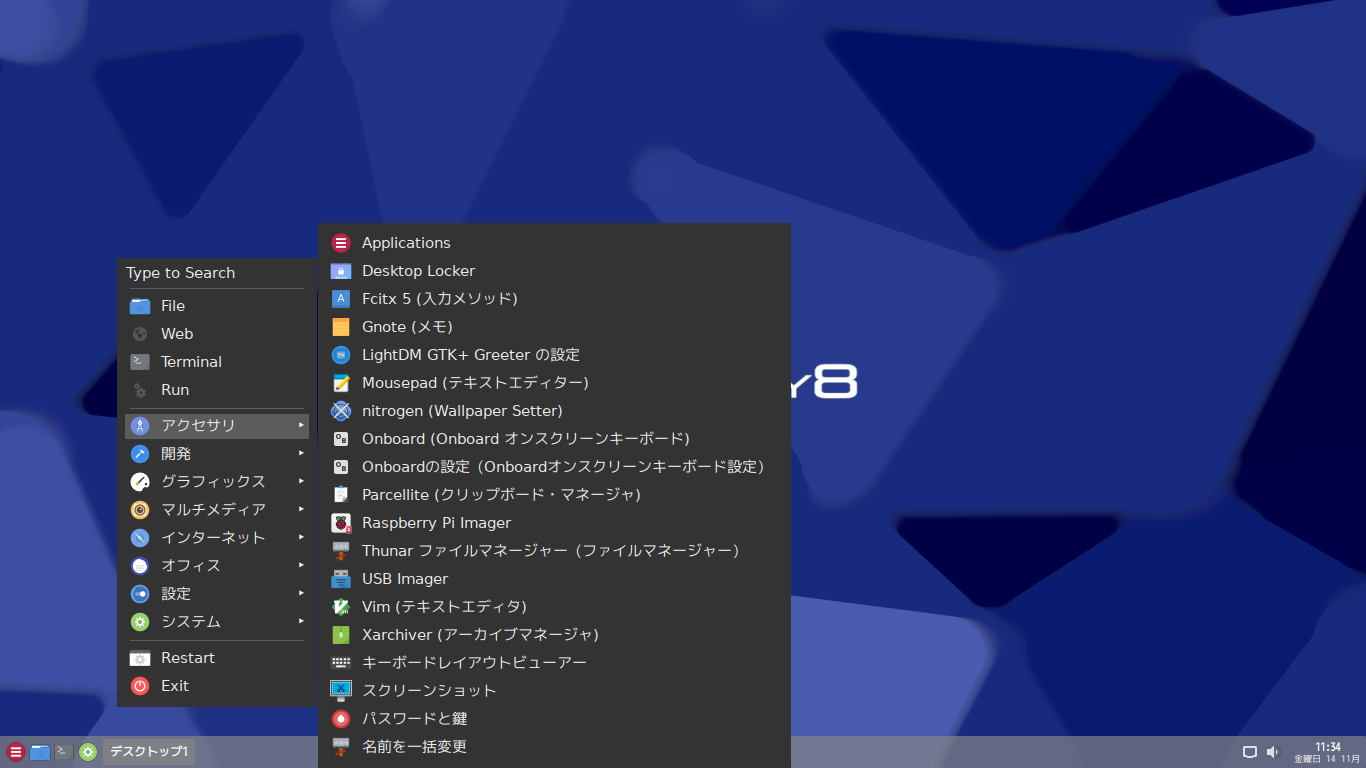Launch Vim from its green icon
Viewport: 1366px width, 768px height.
[341, 607]
